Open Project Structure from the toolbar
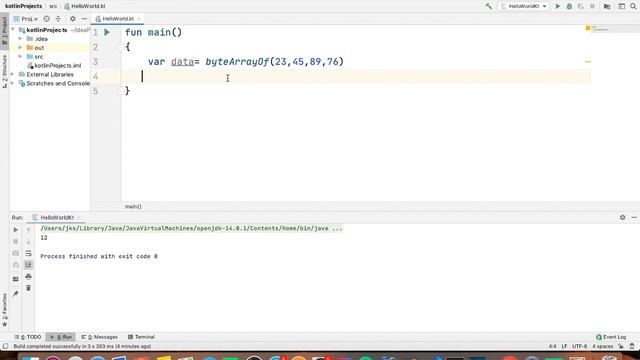The width and height of the screenshot is (640, 360). tap(607, 6)
